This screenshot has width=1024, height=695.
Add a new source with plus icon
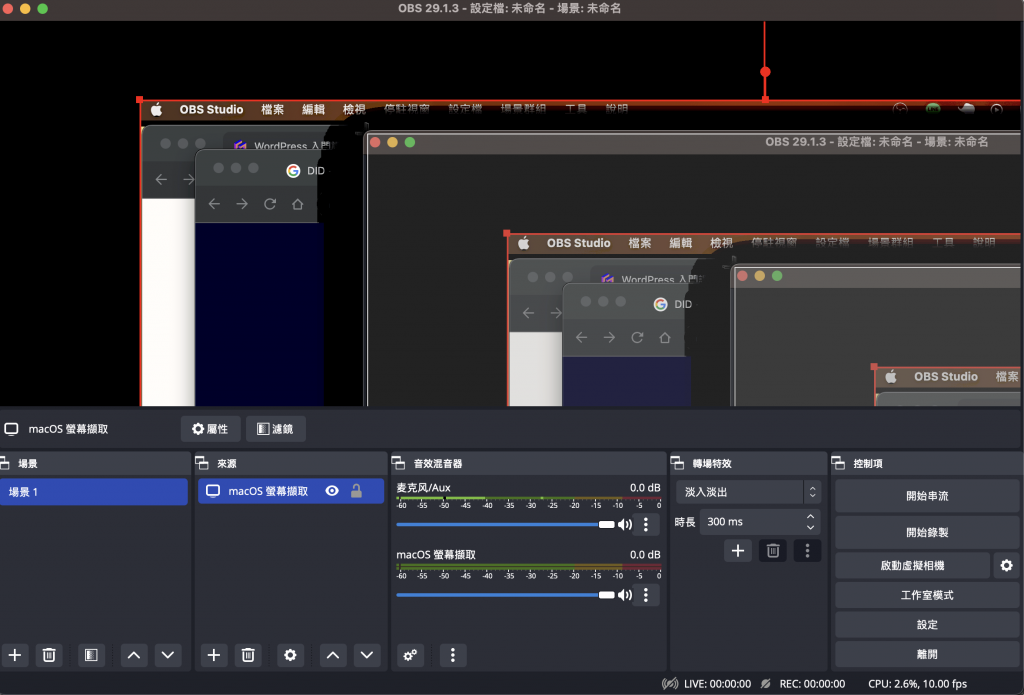(x=214, y=655)
